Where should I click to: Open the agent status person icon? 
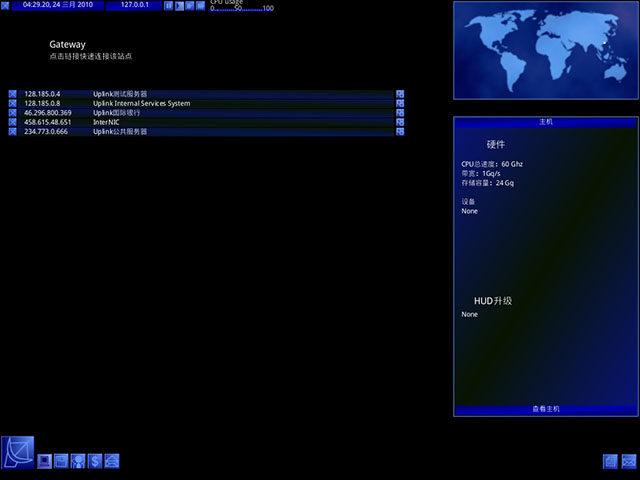point(78,461)
